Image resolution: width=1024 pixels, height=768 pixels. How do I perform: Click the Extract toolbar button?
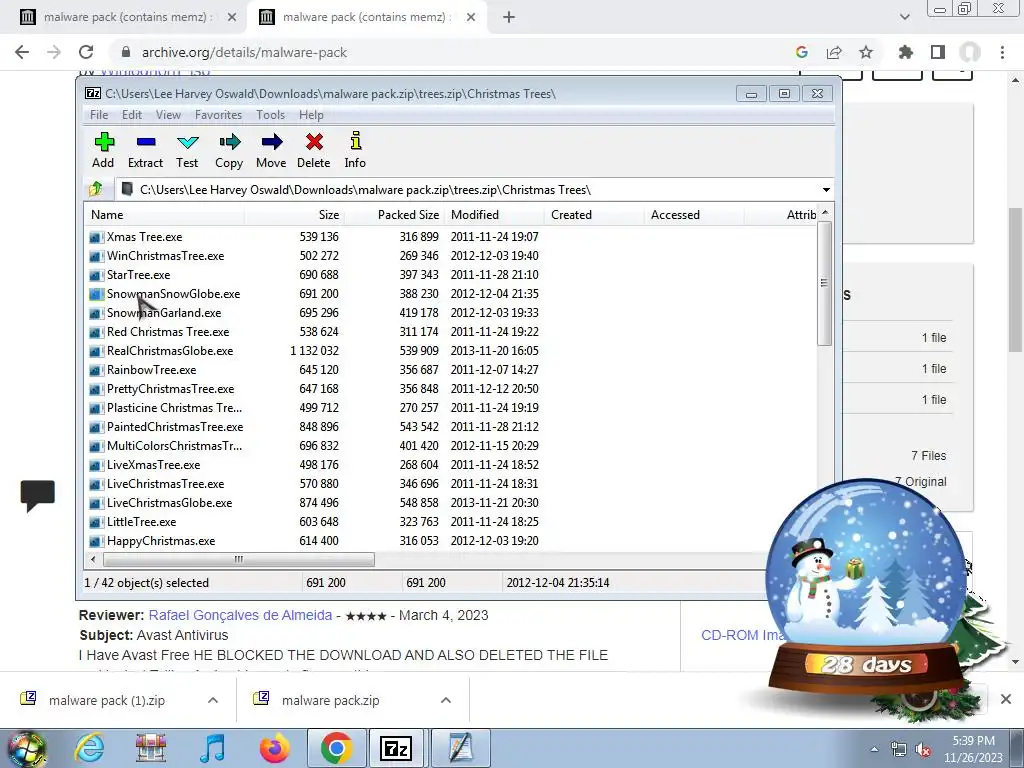(x=145, y=151)
